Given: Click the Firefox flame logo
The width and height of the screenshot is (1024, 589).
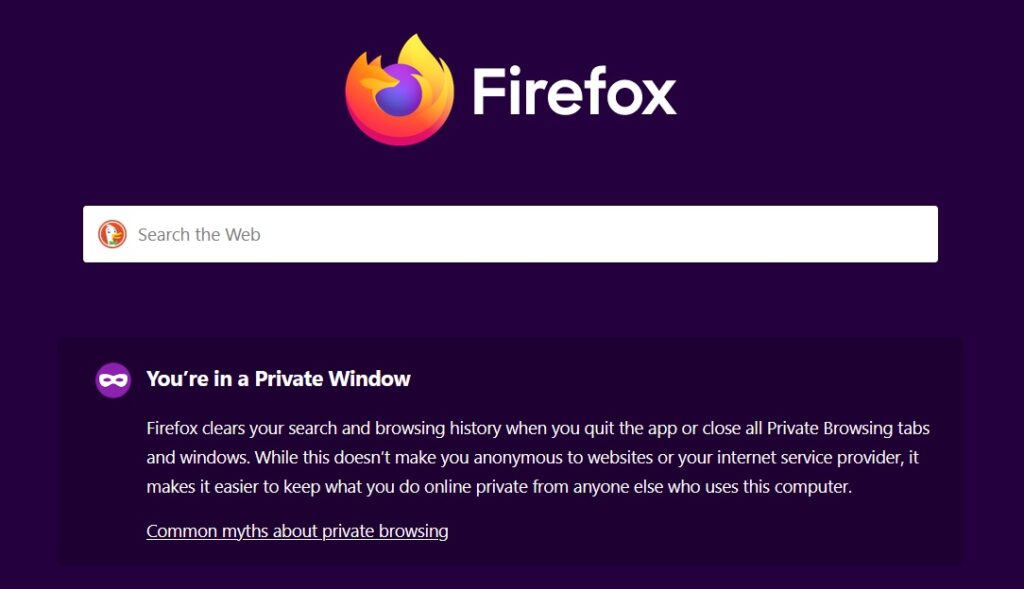Looking at the screenshot, I should pyautogui.click(x=399, y=90).
